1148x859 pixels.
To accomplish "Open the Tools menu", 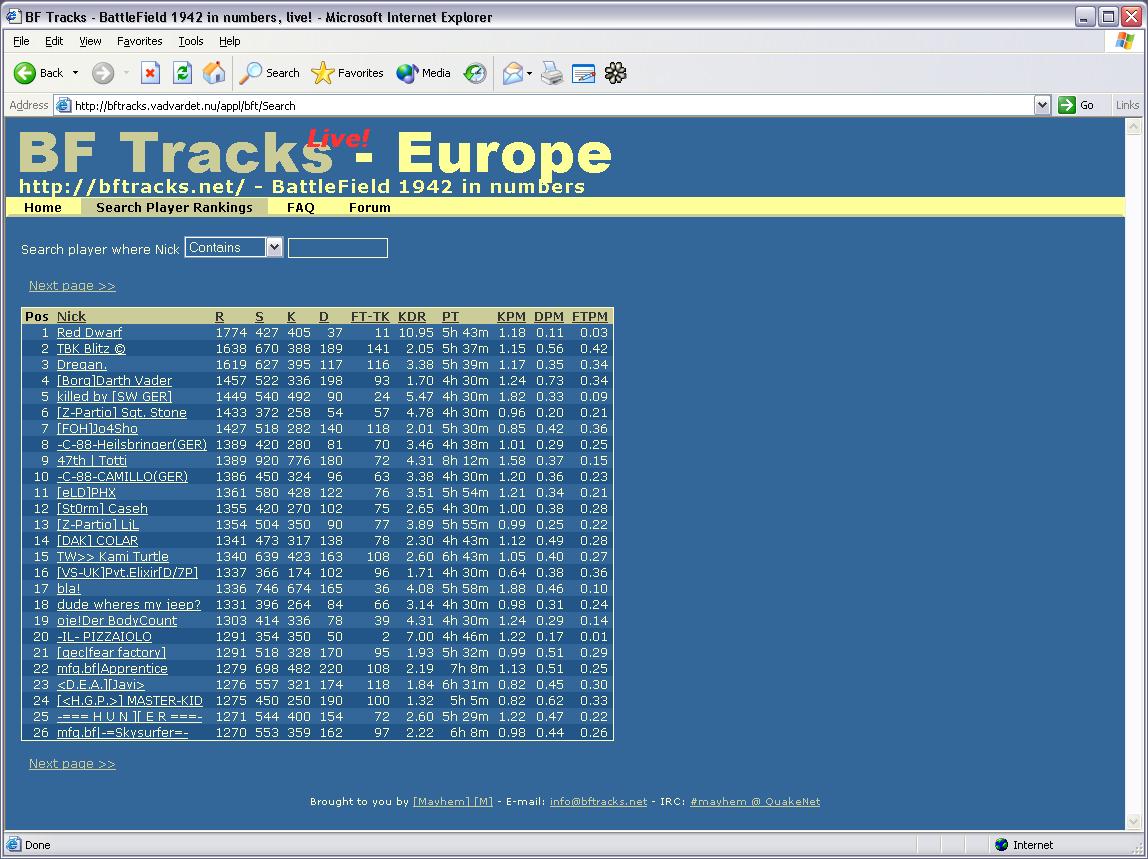I will pos(191,41).
